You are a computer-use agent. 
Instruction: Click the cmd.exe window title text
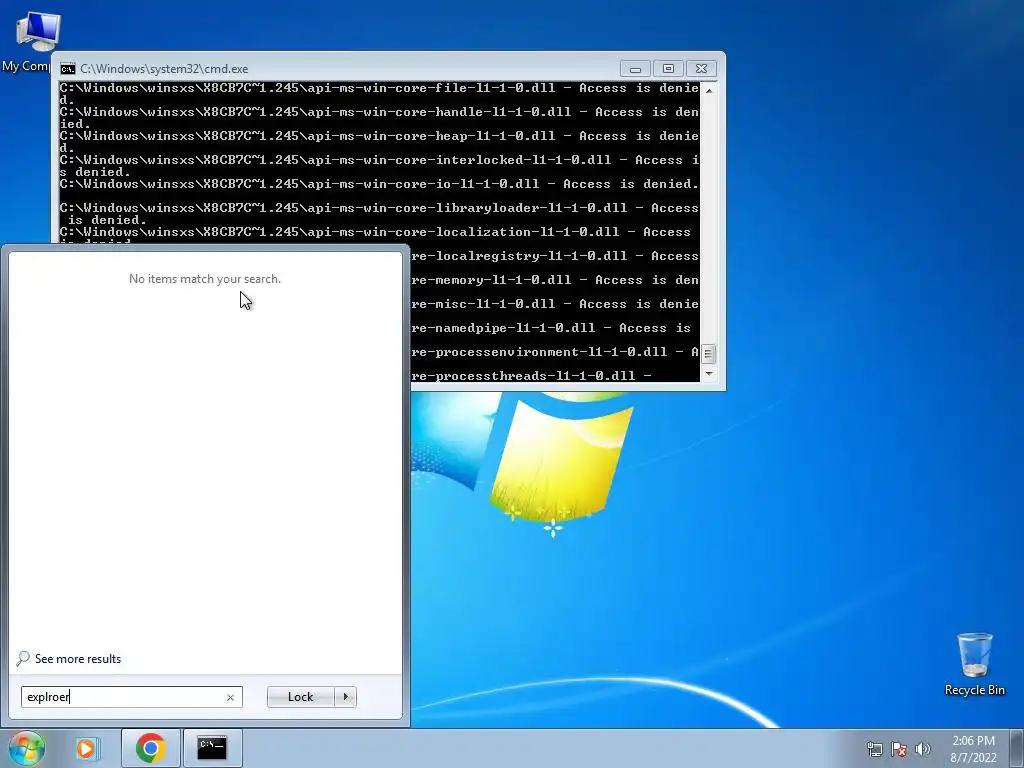[164, 69]
